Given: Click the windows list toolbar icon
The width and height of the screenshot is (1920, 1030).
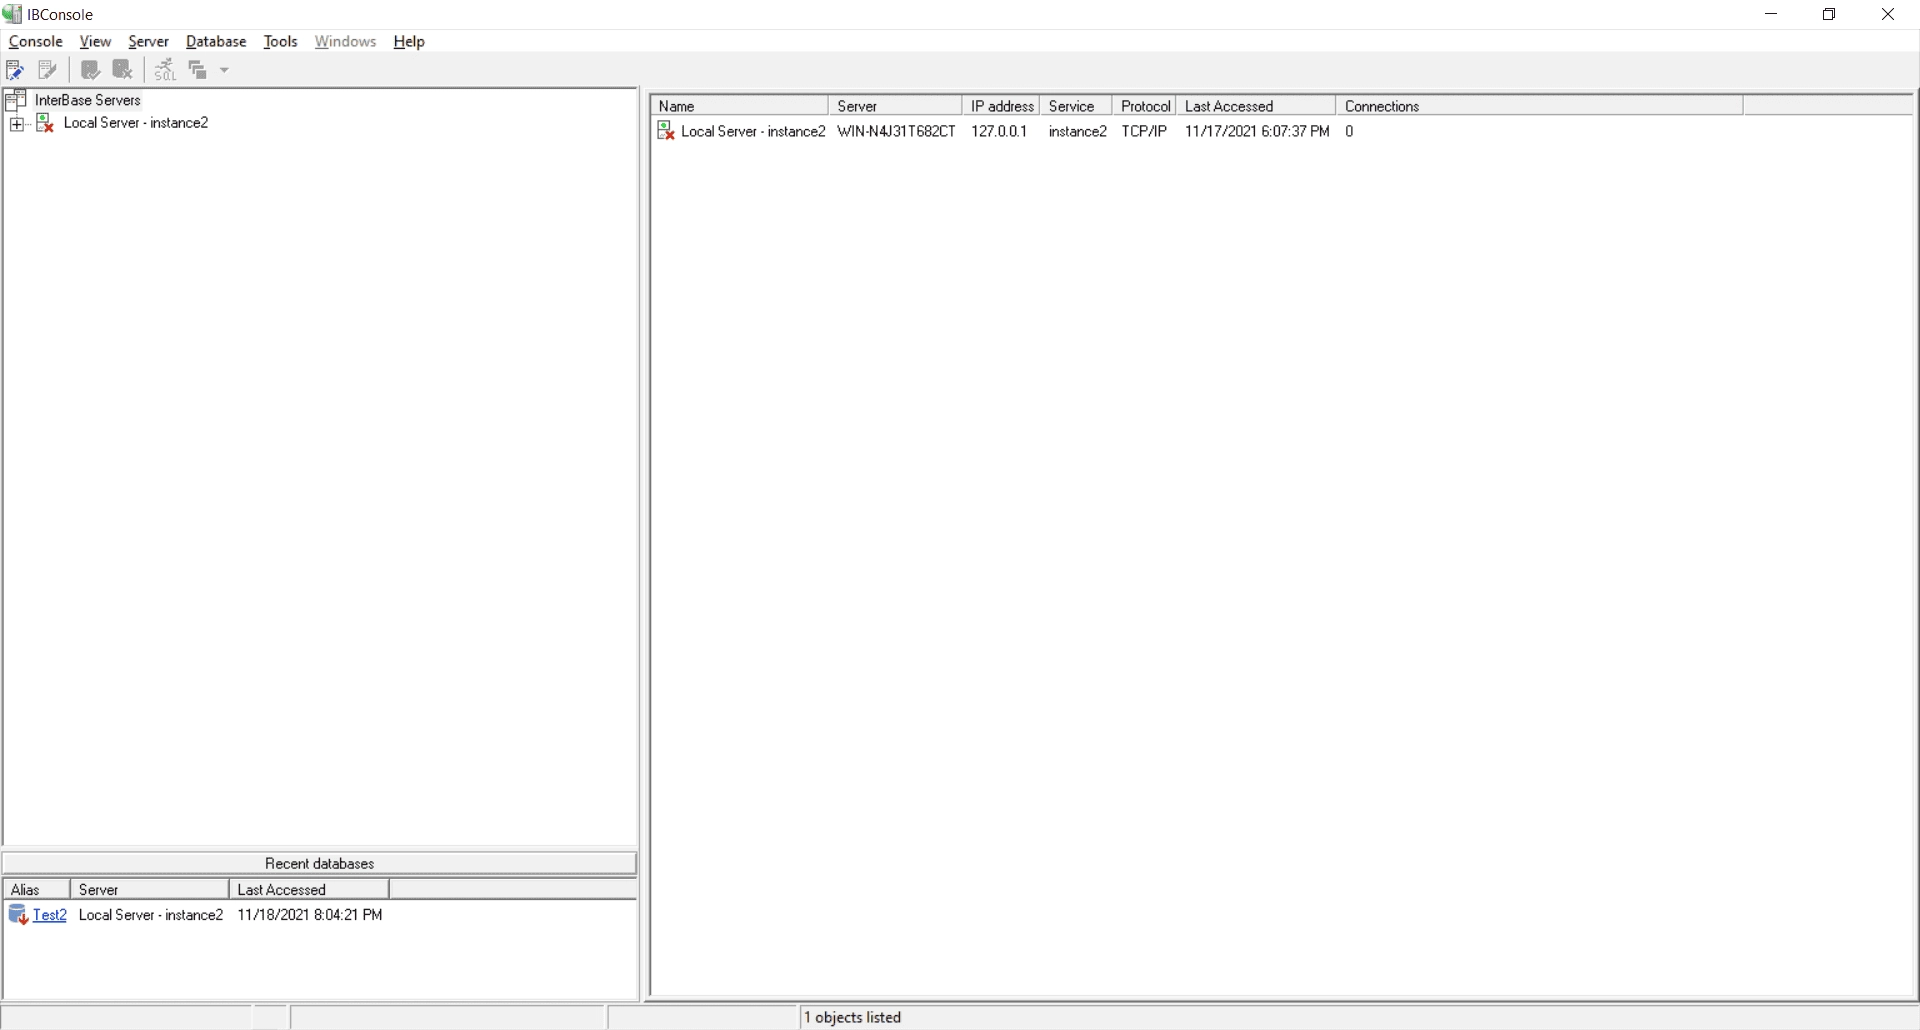Looking at the screenshot, I should [198, 70].
